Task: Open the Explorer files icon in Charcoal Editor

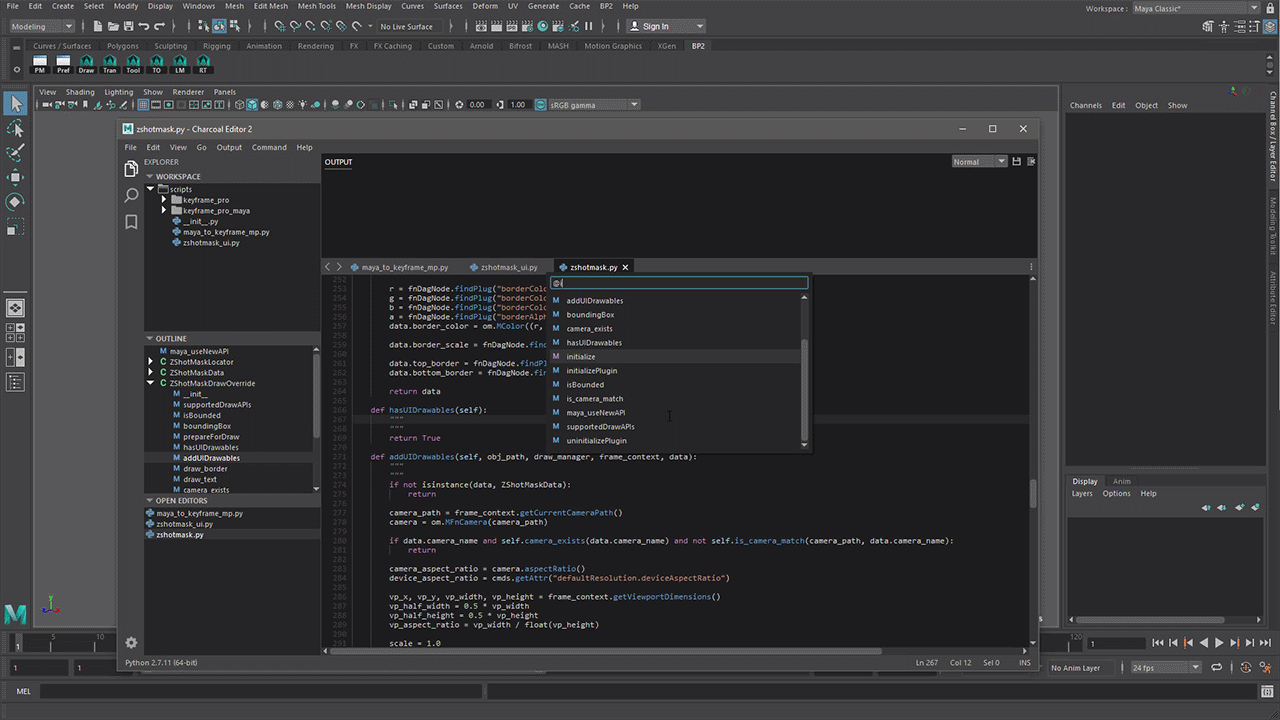Action: coord(131,170)
